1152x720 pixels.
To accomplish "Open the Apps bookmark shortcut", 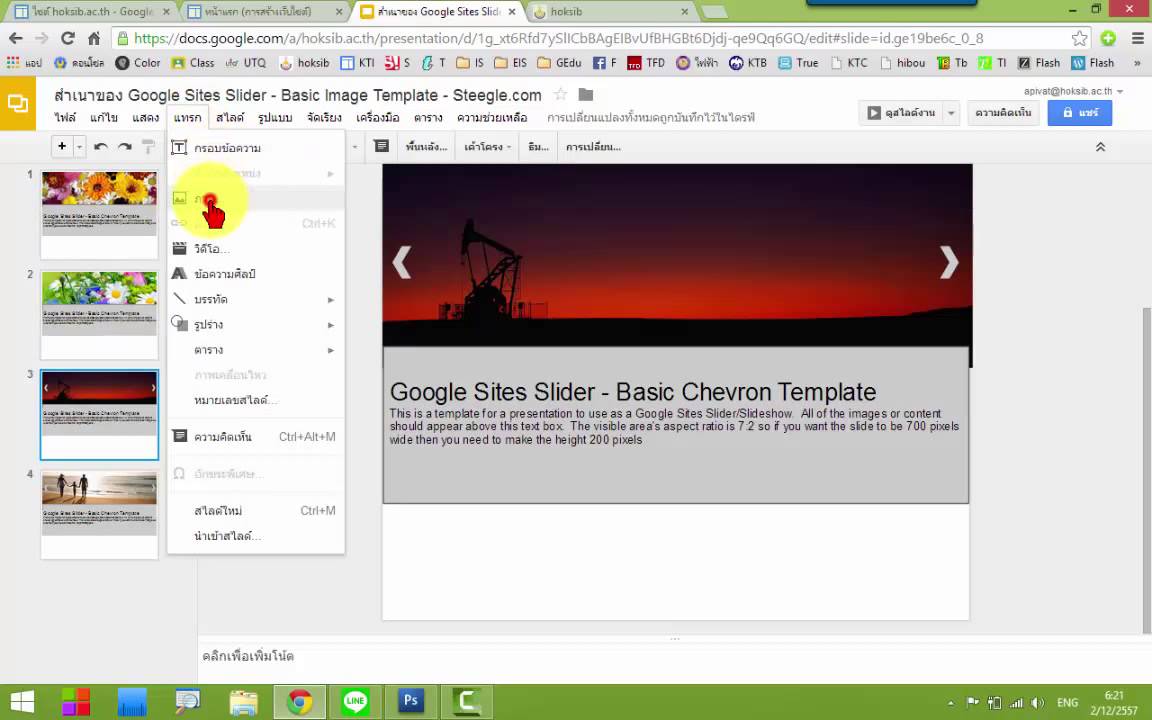I will click(24, 63).
